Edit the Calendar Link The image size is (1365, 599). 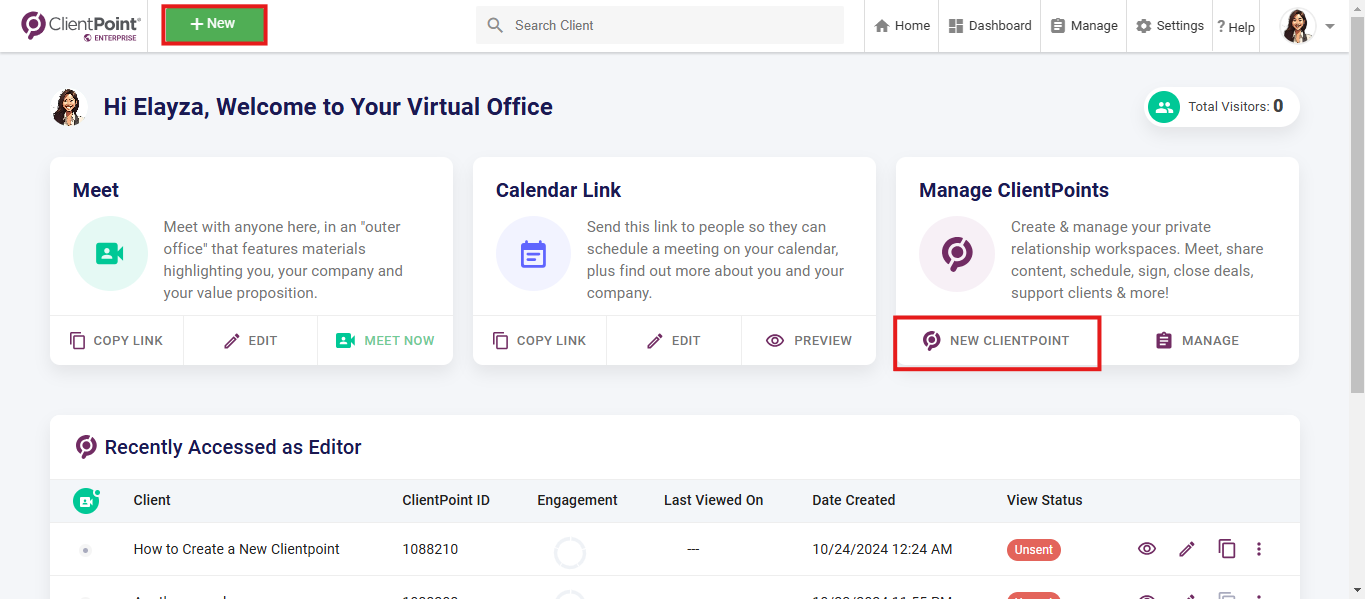click(673, 341)
